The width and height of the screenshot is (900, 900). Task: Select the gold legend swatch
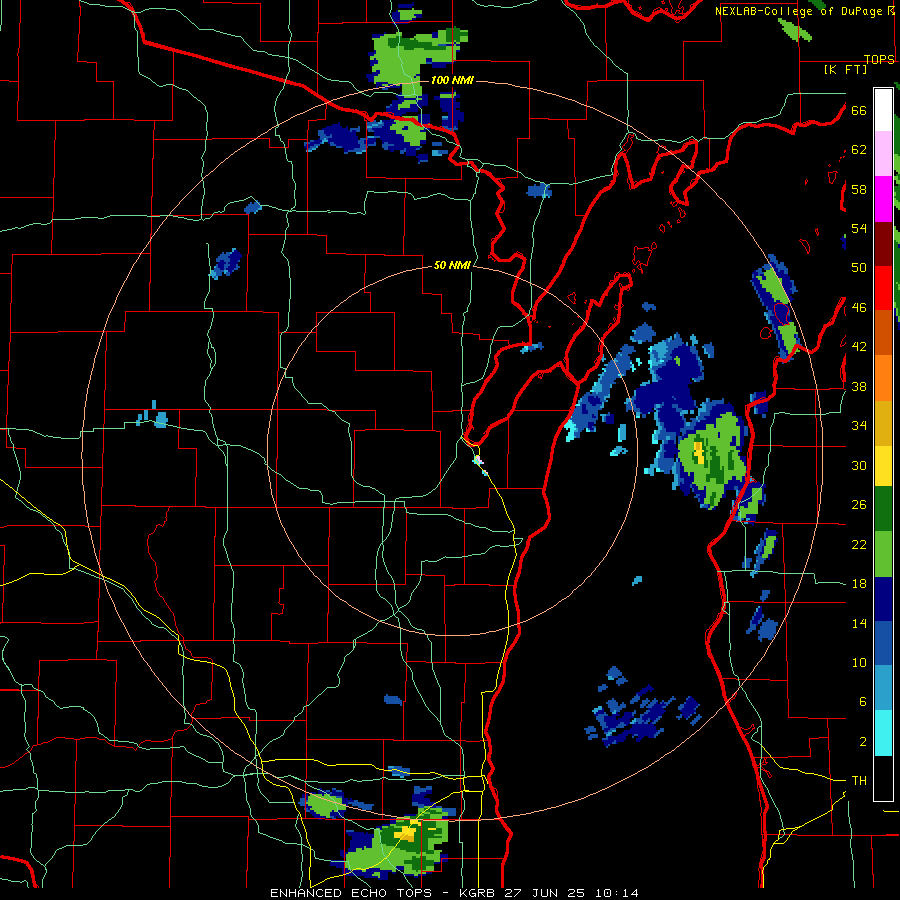[x=883, y=423]
